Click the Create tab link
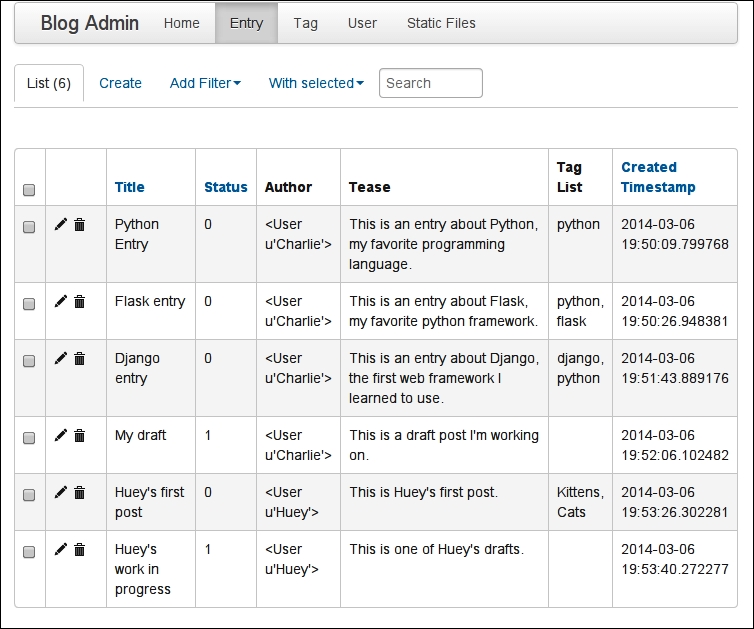This screenshot has width=754, height=629. pyautogui.click(x=120, y=83)
